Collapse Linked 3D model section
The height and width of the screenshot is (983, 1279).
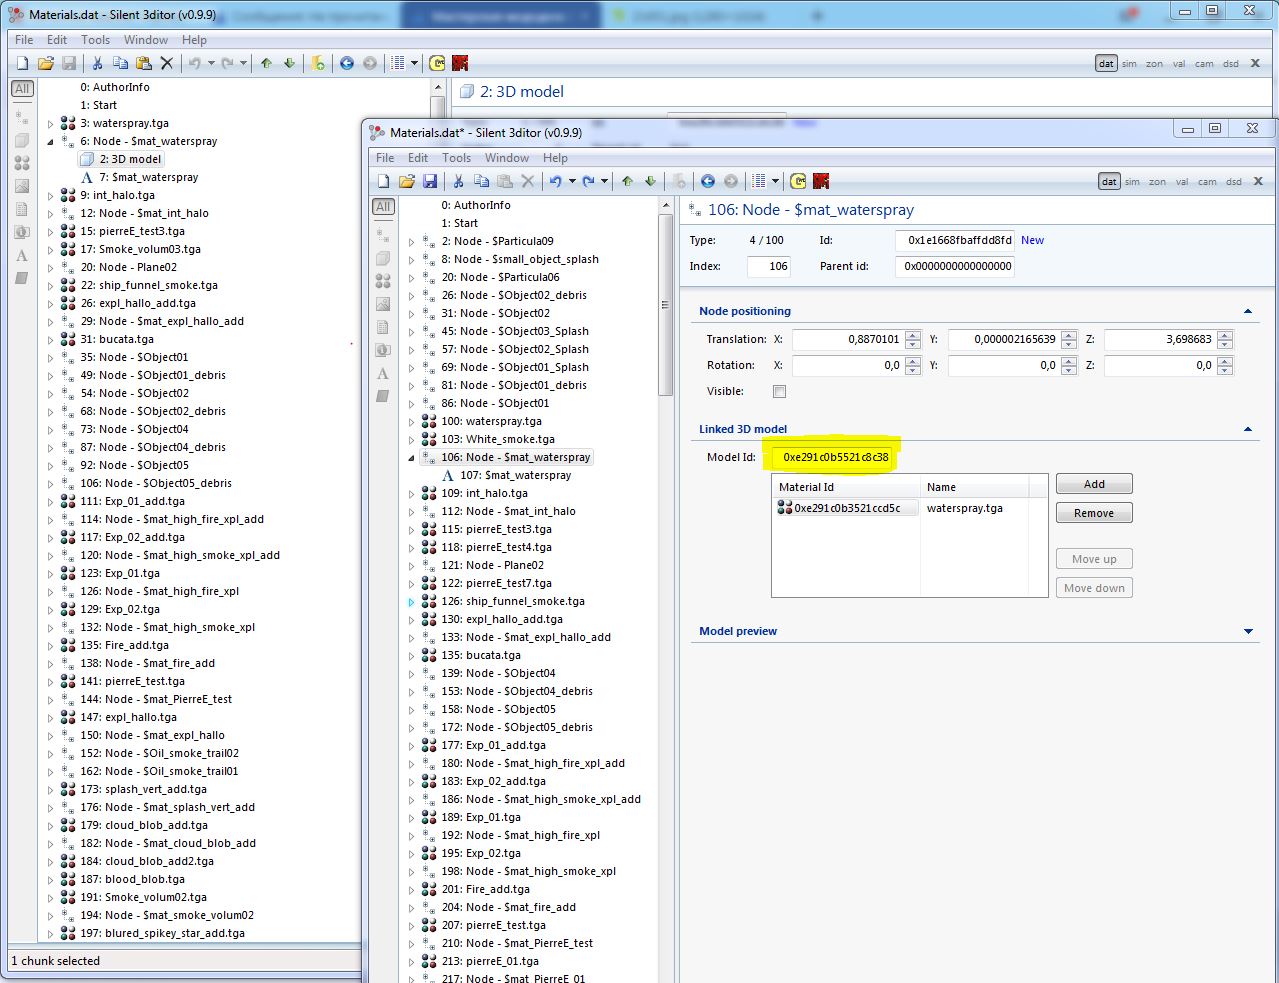tap(1248, 430)
